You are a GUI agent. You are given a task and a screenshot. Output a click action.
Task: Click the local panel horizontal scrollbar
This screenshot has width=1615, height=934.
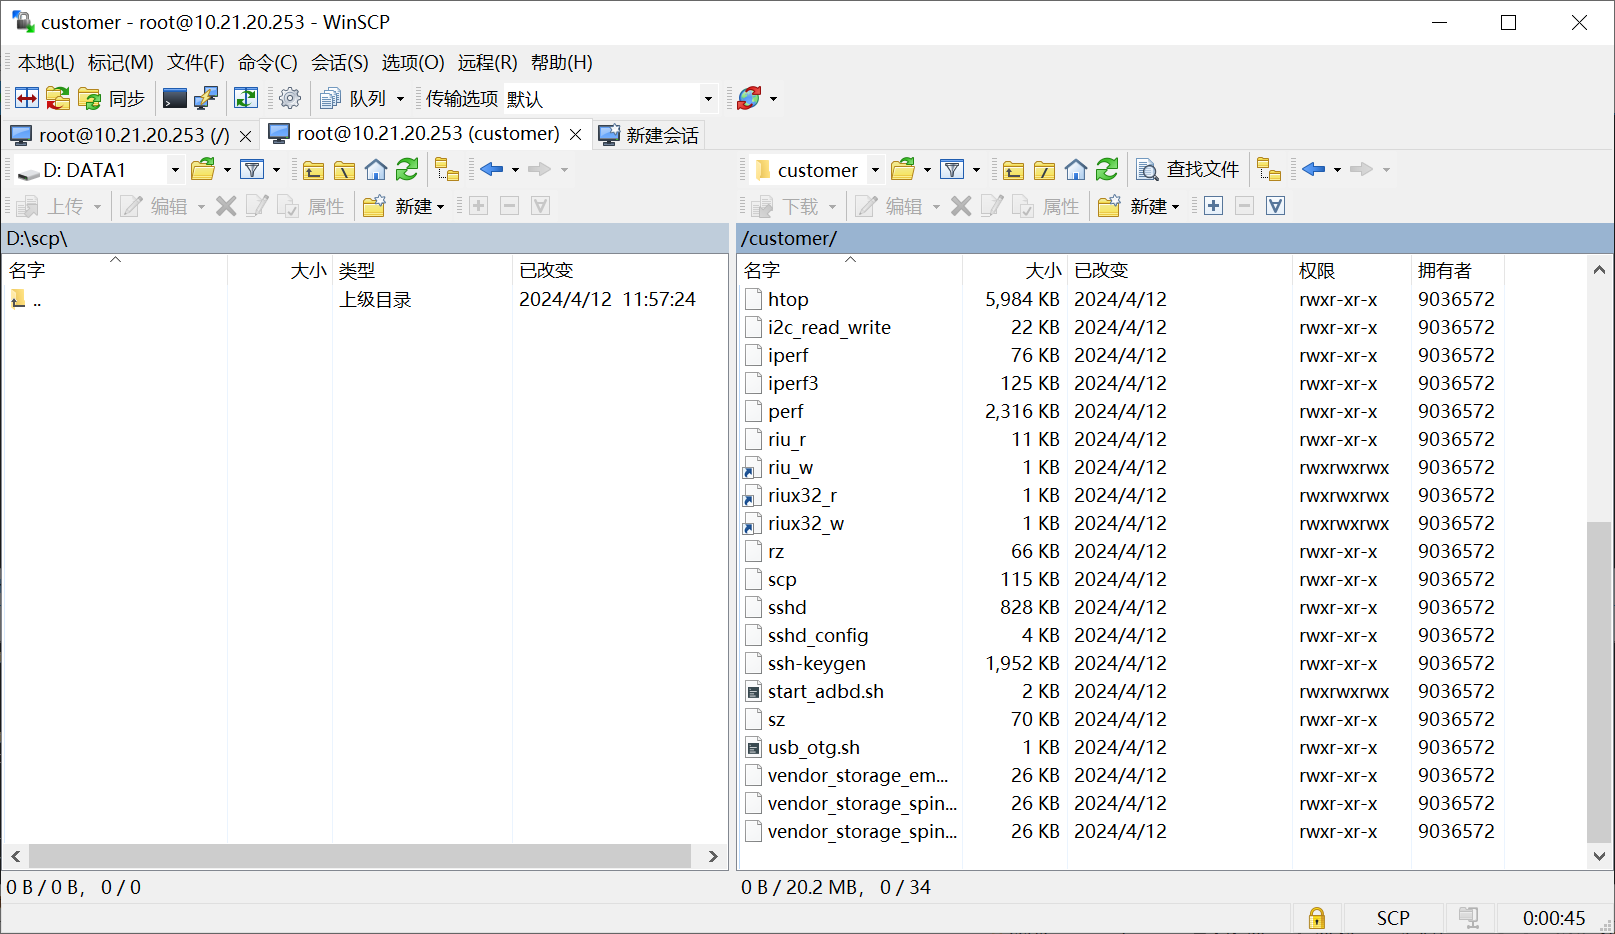360,856
